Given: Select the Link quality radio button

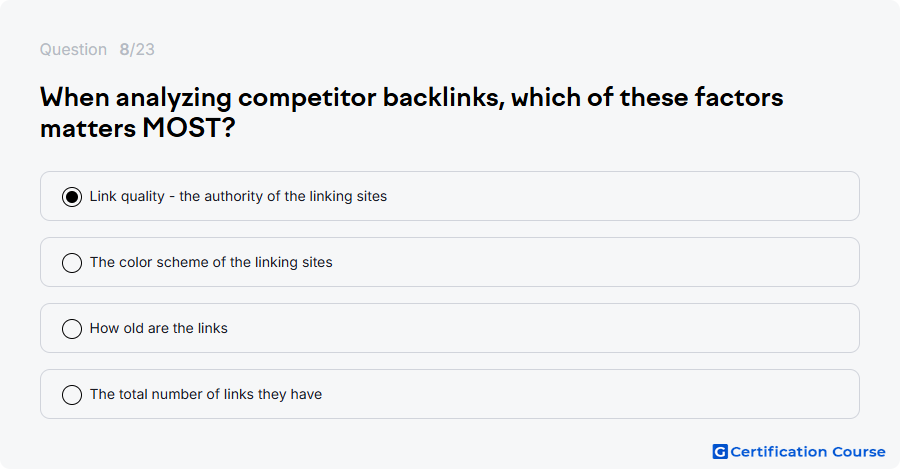Looking at the screenshot, I should point(72,197).
